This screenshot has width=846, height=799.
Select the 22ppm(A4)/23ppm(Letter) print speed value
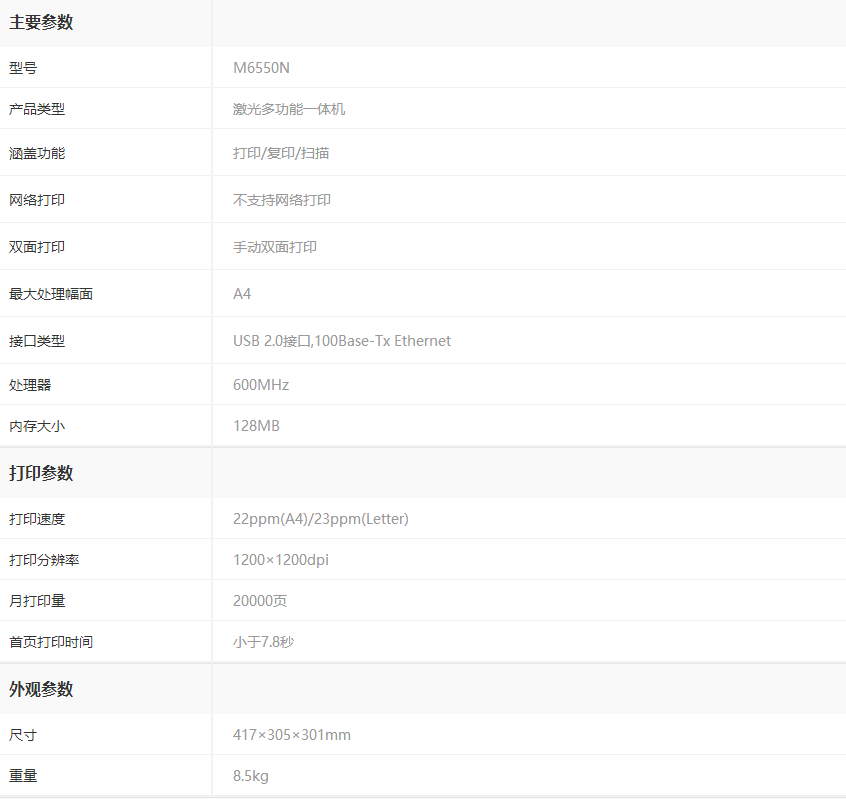click(x=320, y=519)
